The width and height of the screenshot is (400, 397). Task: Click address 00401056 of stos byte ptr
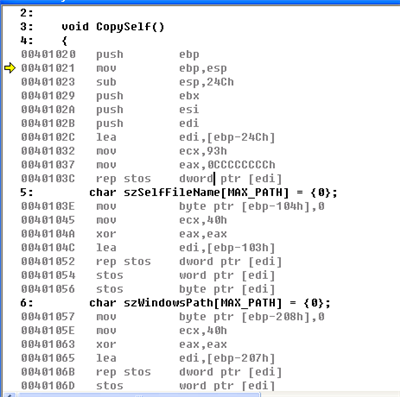[48, 289]
